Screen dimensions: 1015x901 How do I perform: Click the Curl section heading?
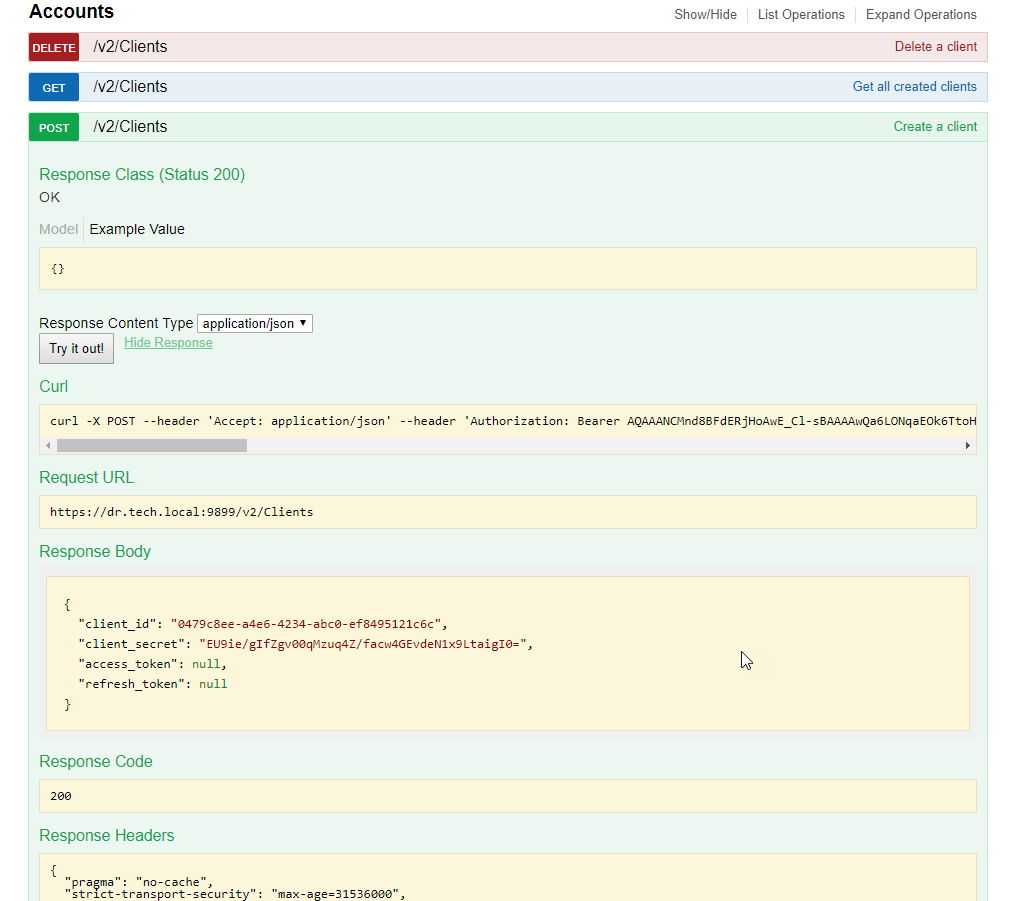(53, 386)
